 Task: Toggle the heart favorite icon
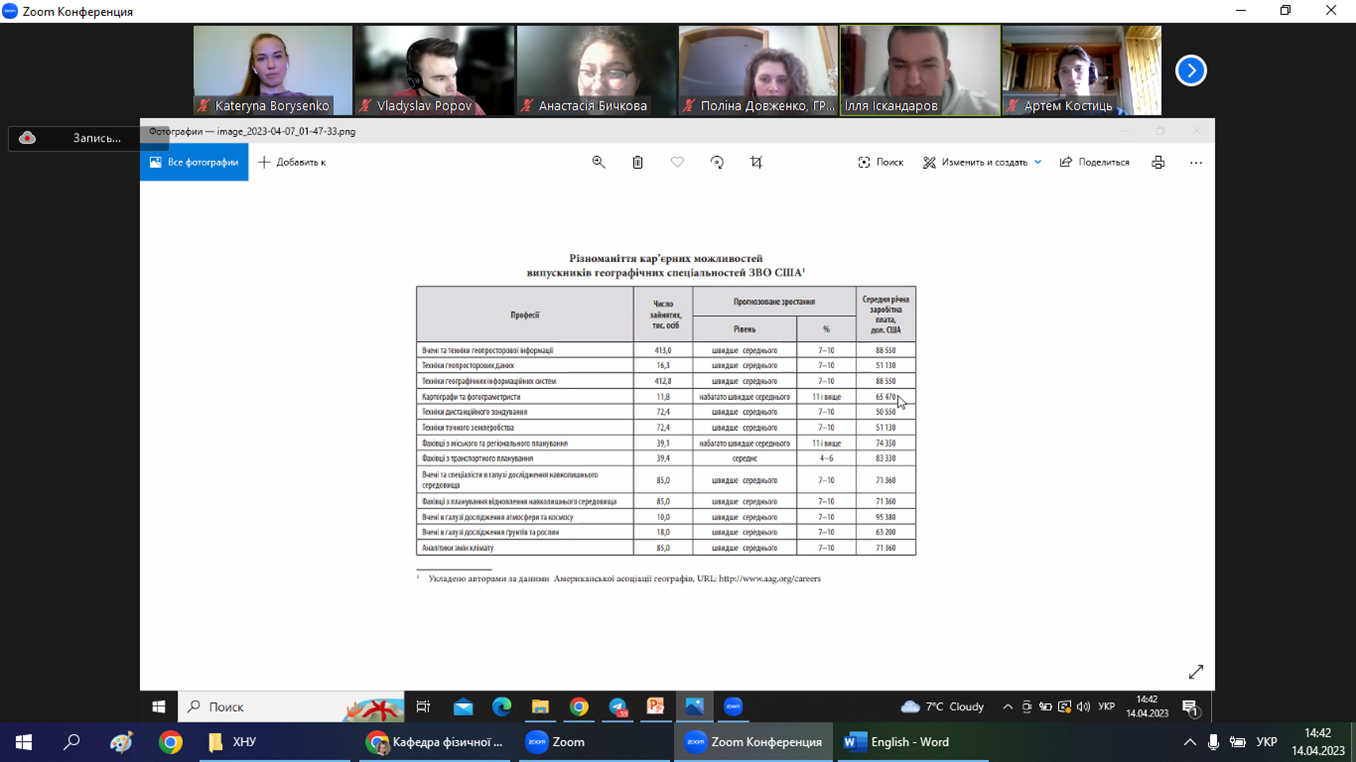pyautogui.click(x=677, y=162)
